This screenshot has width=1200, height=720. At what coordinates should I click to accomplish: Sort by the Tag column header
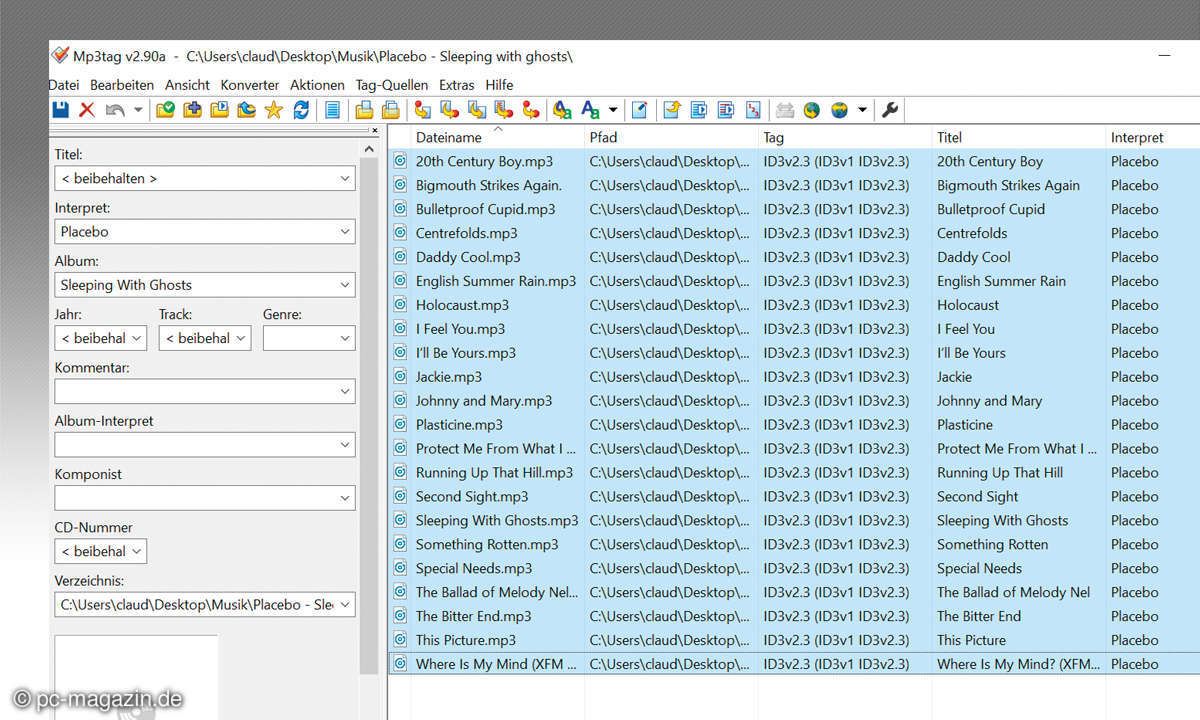[845, 137]
